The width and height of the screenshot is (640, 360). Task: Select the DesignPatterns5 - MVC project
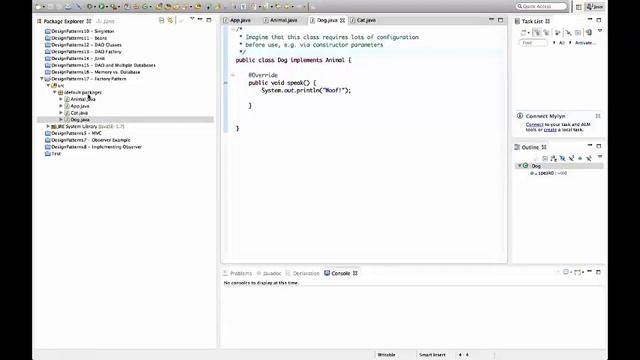(73, 133)
